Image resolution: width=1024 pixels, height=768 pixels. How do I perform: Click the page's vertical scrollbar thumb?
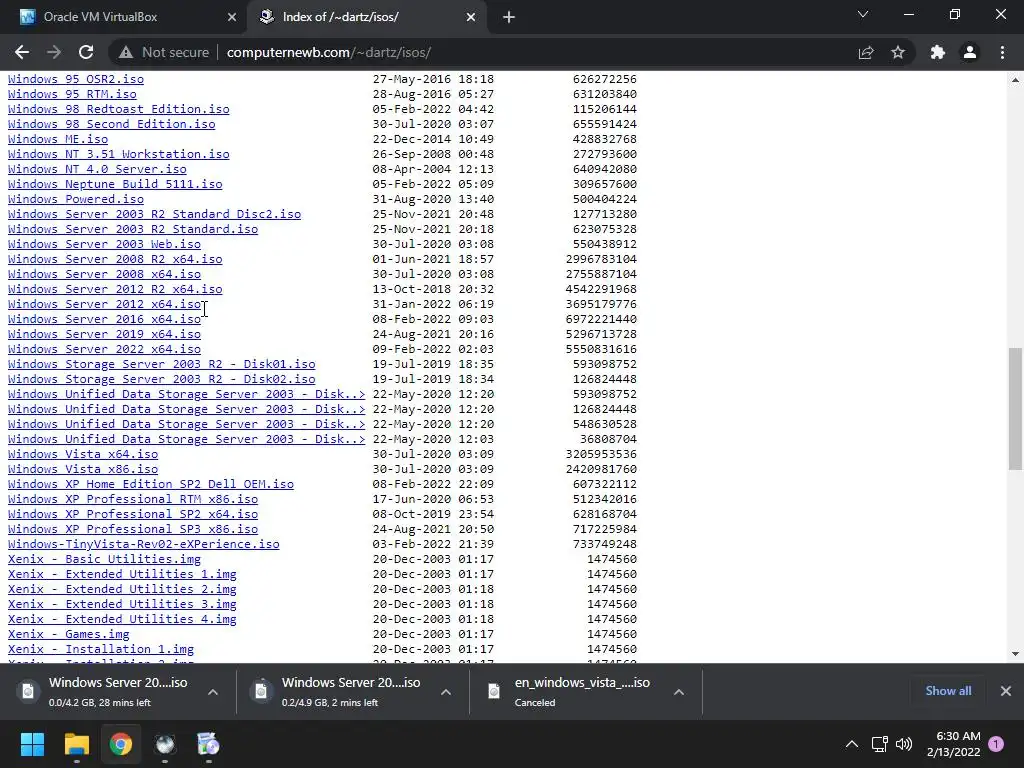click(x=1015, y=409)
